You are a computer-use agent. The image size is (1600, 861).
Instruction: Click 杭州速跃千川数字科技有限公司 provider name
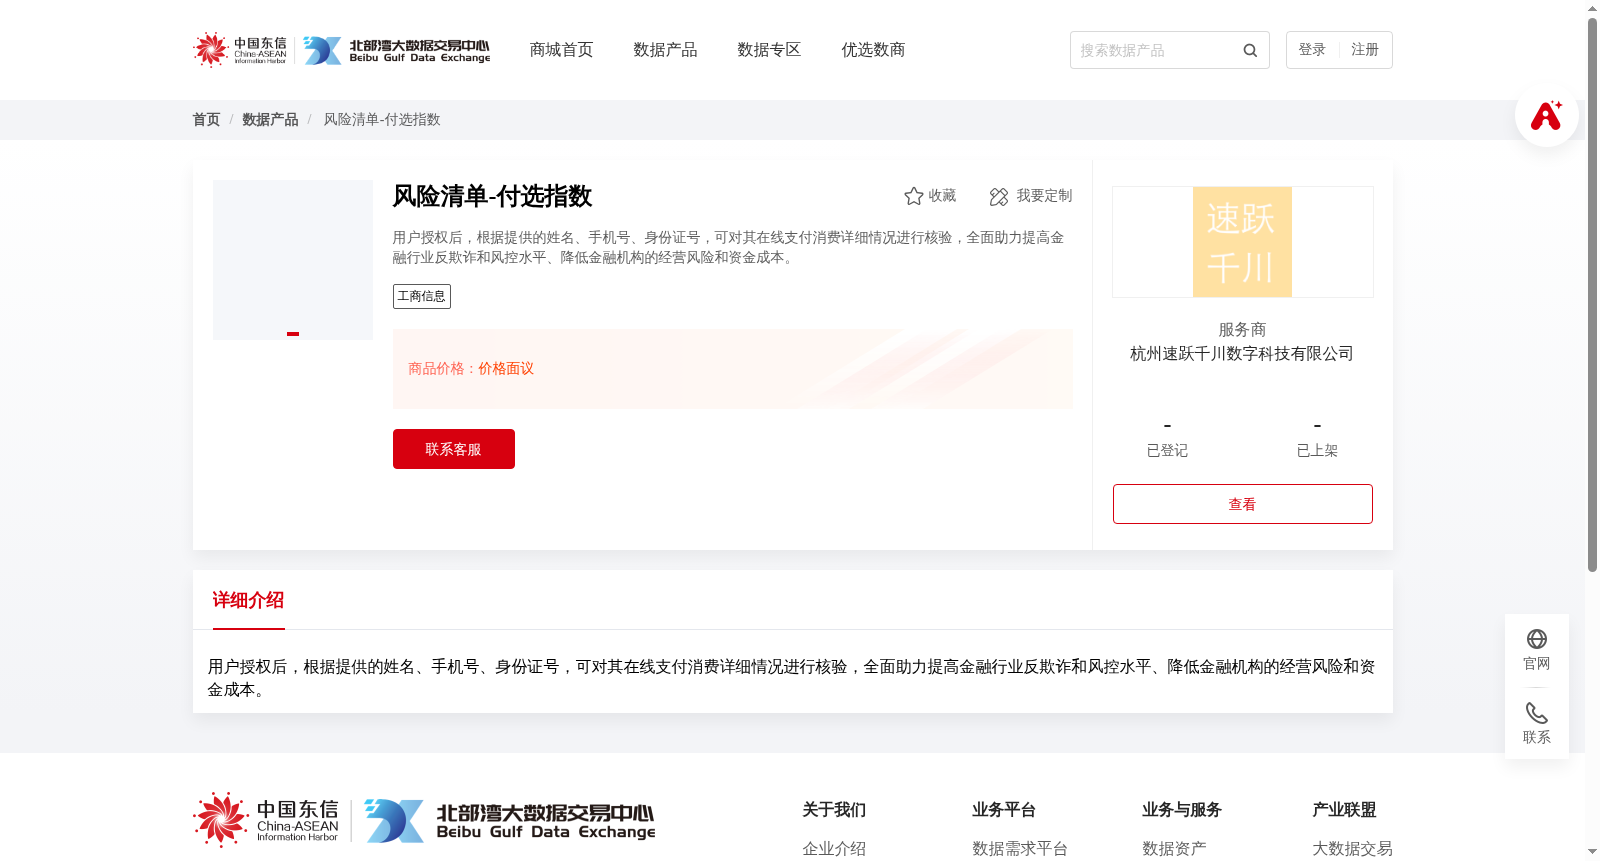(x=1242, y=354)
